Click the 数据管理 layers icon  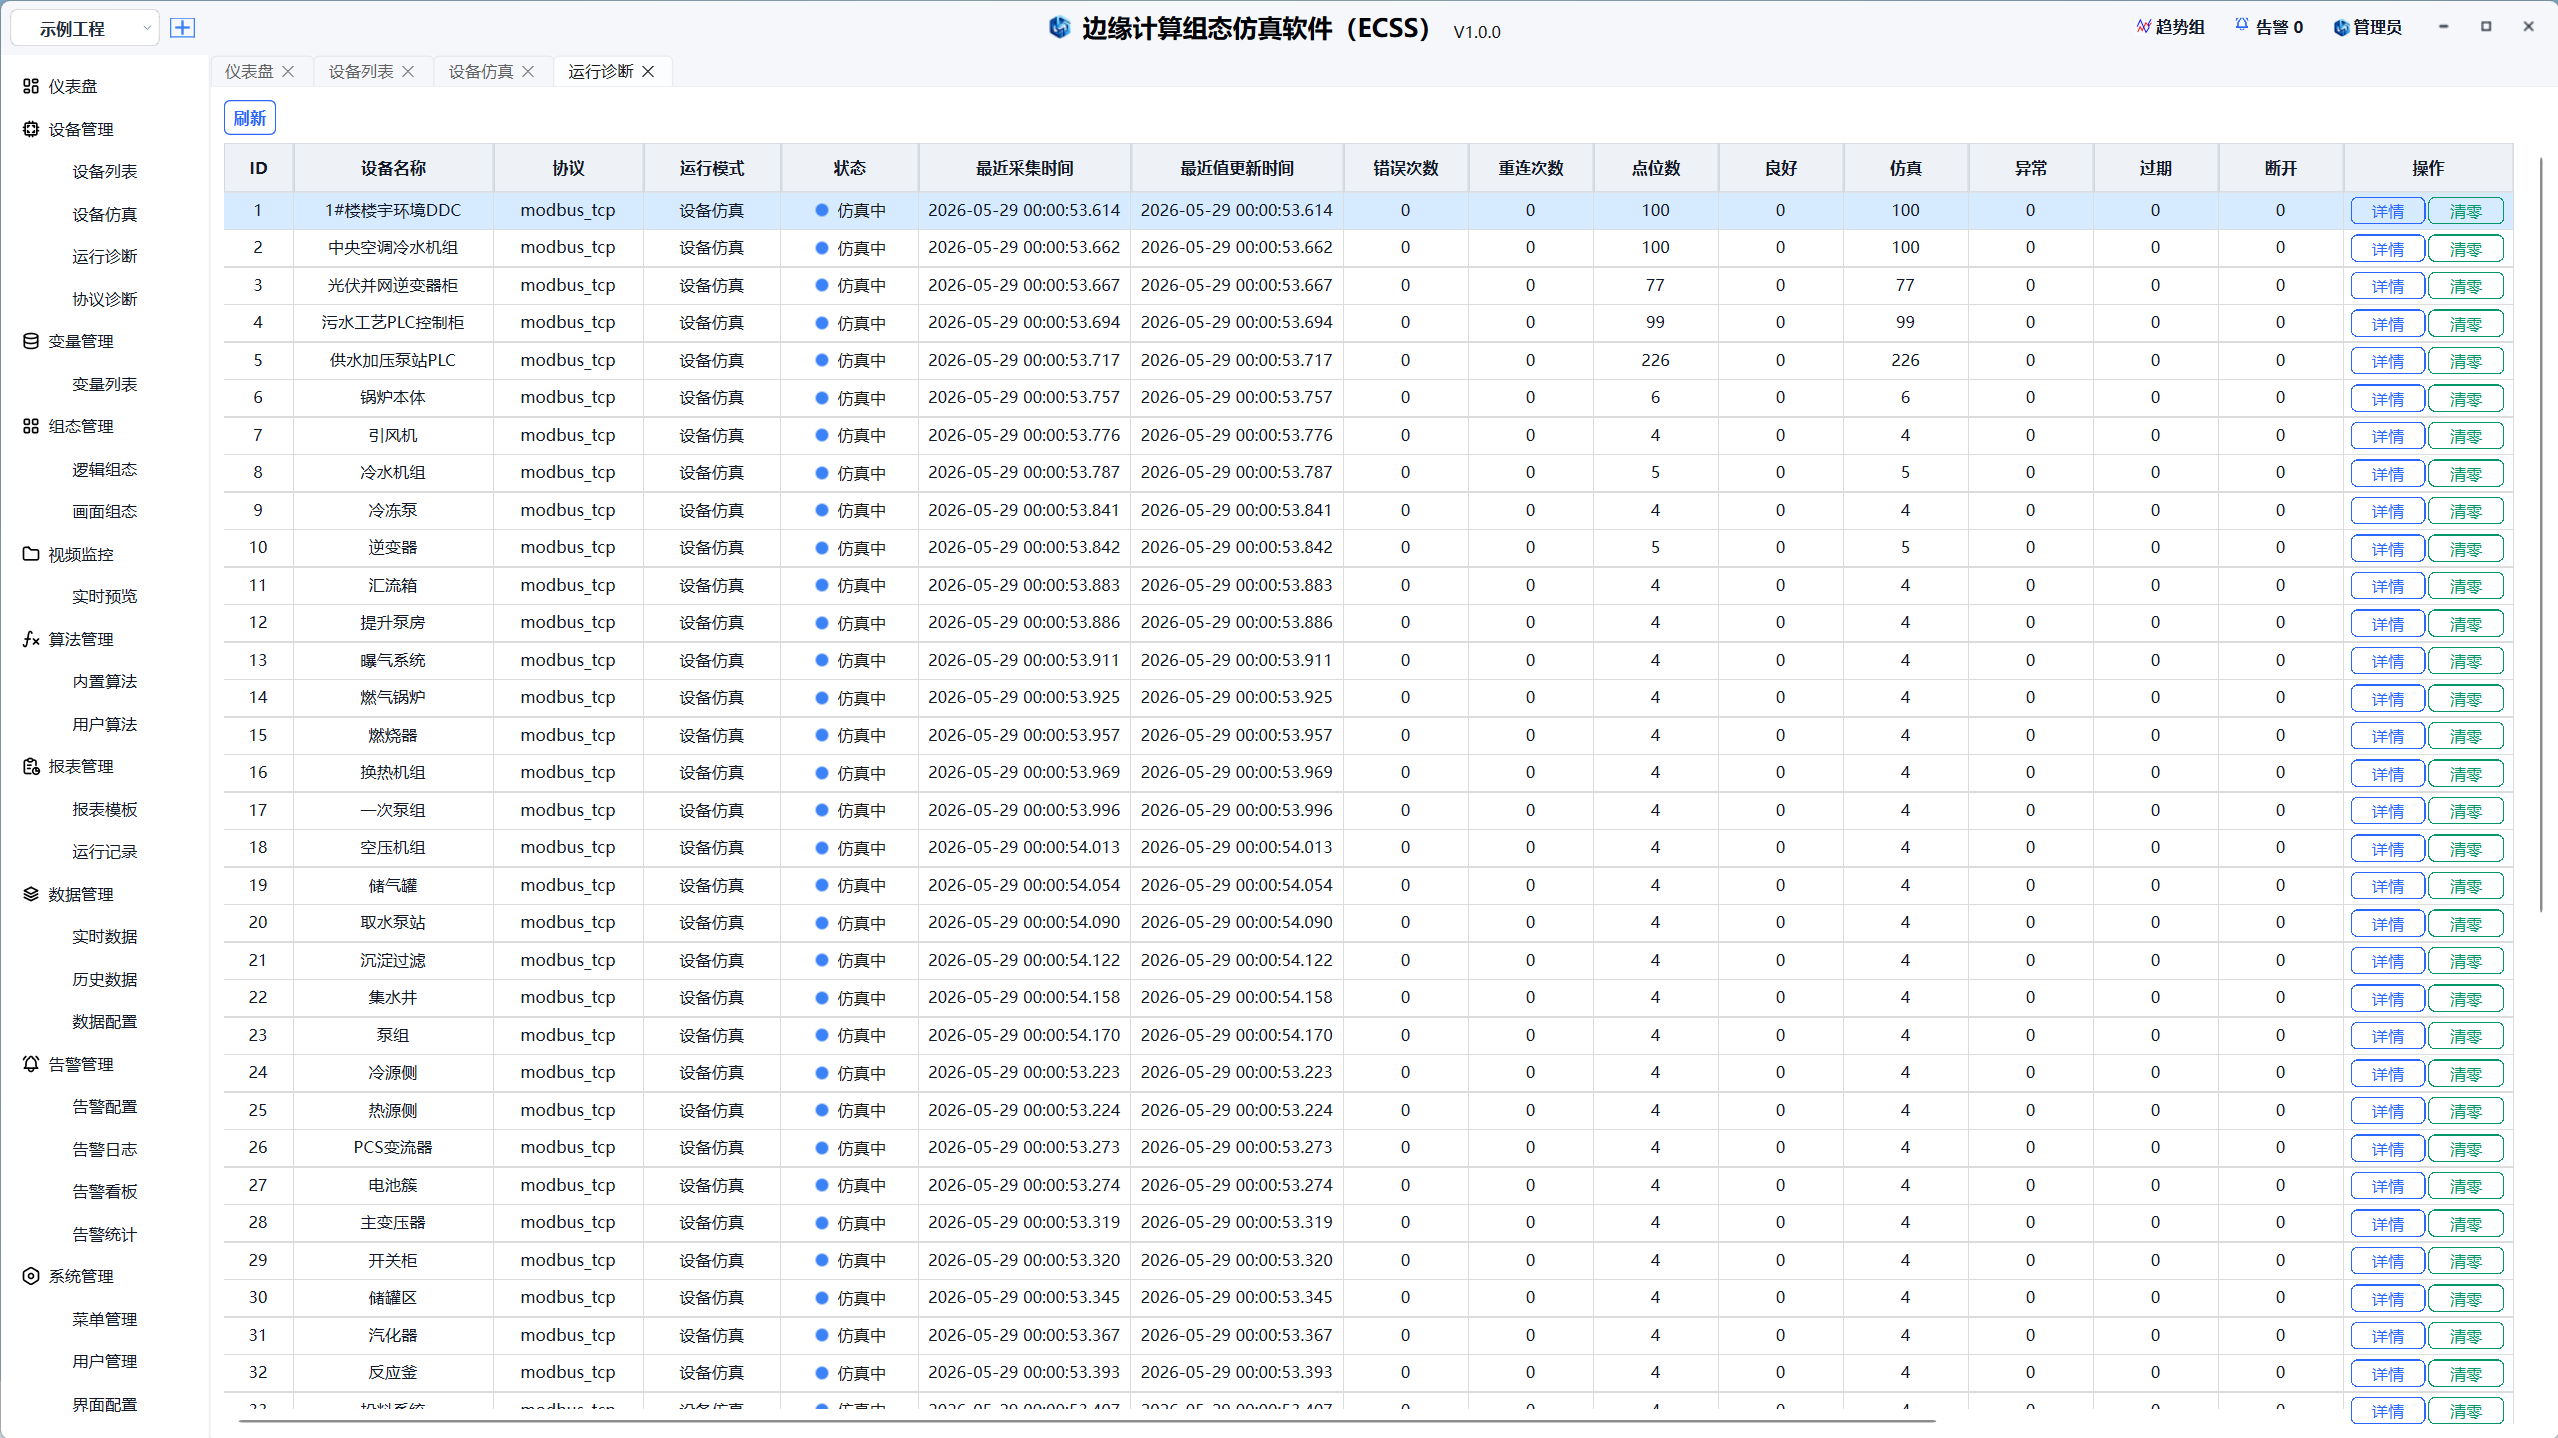31,894
